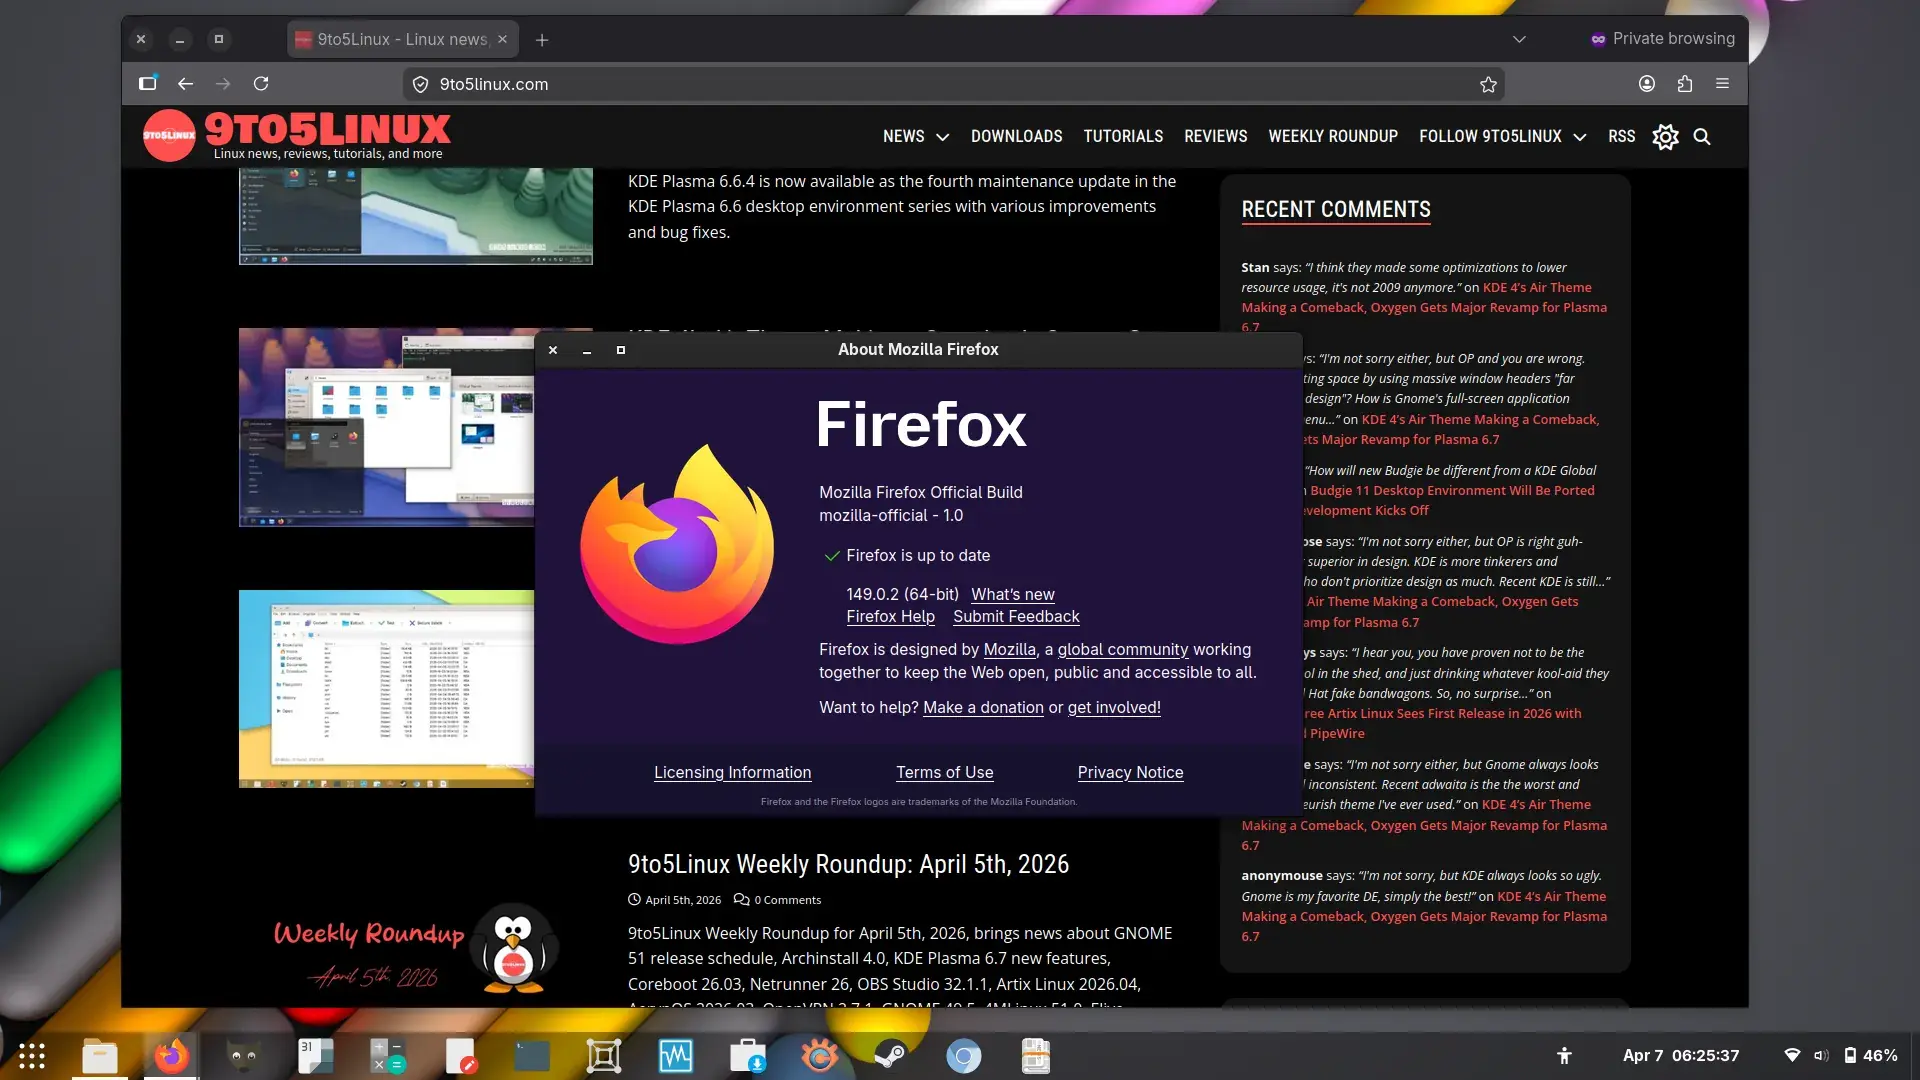
Task: Click the What's new link
Action: coord(1012,595)
